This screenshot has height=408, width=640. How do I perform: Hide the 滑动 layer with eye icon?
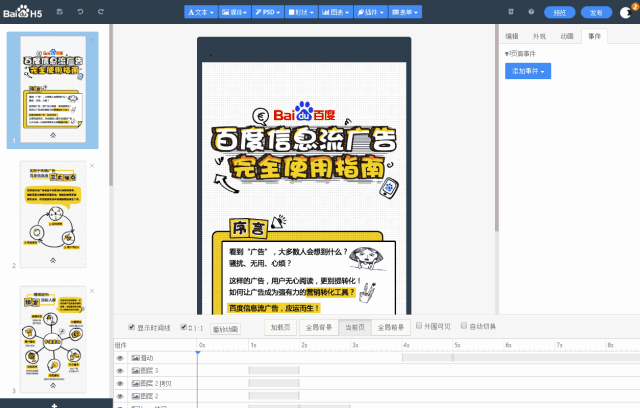coord(120,358)
